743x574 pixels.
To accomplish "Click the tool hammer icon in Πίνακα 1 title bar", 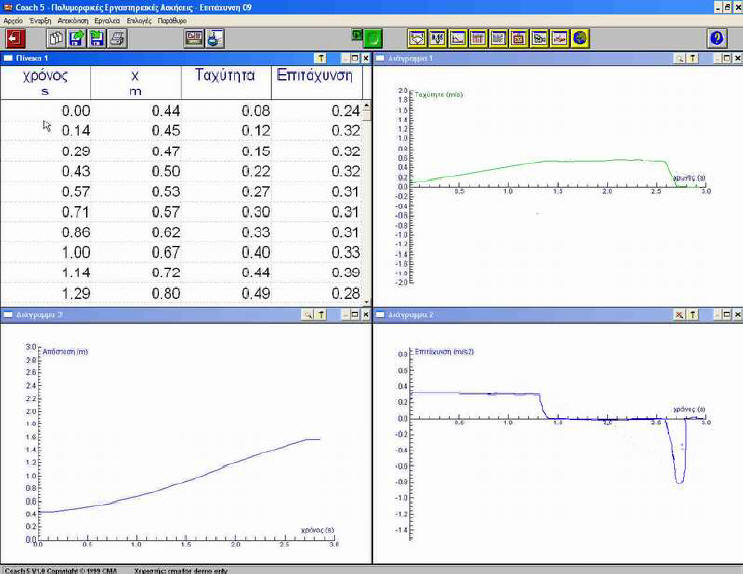I will 321,58.
